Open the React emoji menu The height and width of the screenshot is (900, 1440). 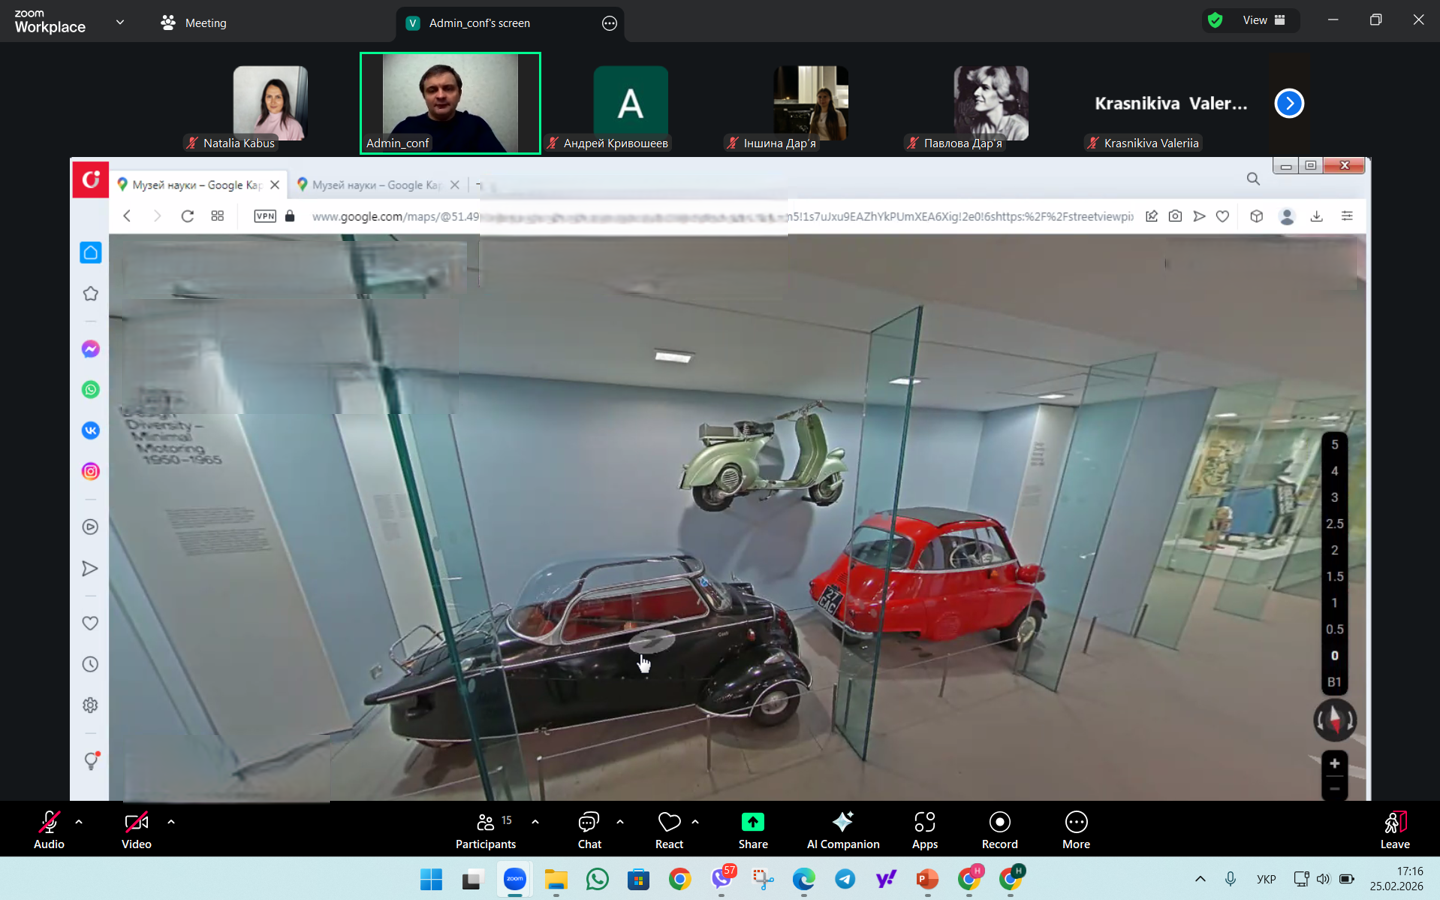(x=669, y=829)
